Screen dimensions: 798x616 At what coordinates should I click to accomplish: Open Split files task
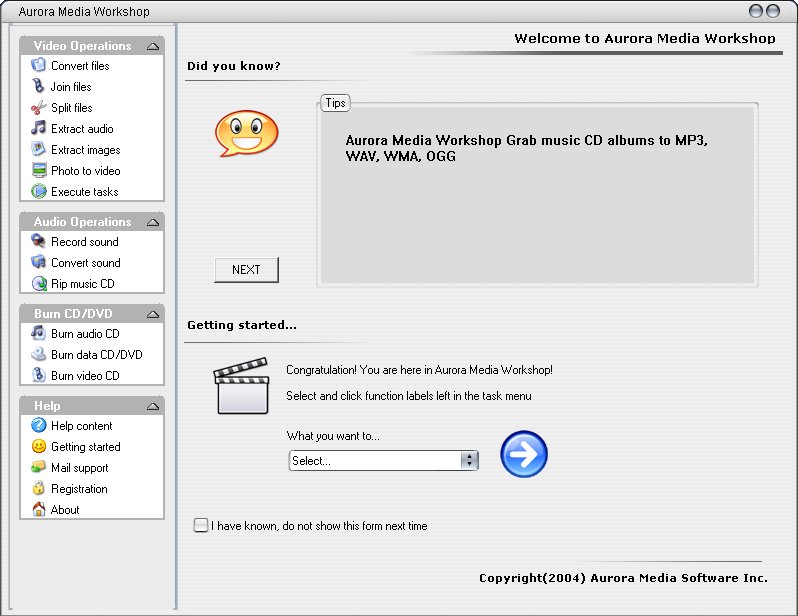(72, 107)
